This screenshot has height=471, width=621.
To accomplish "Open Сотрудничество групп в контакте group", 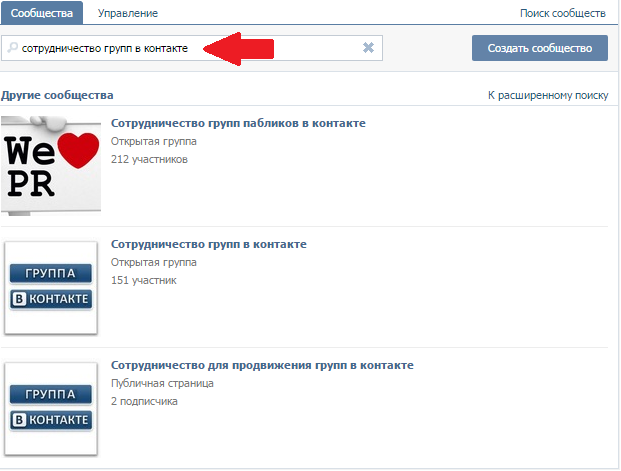I will pyautogui.click(x=209, y=244).
